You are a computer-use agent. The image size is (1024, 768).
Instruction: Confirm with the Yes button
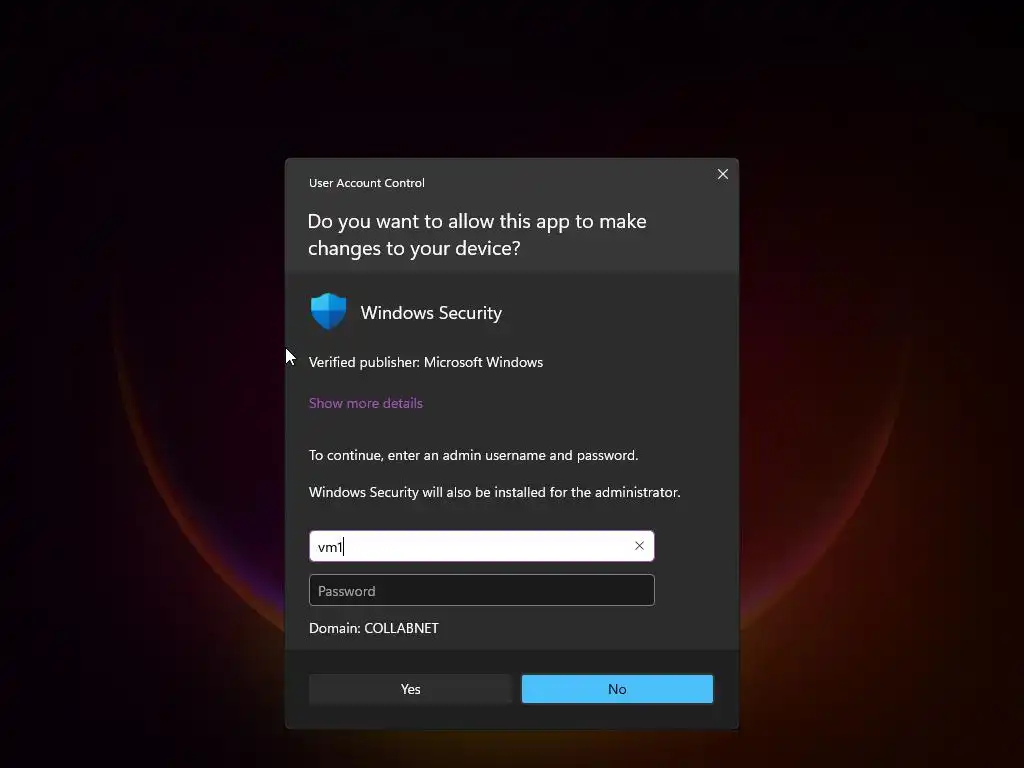pos(410,689)
